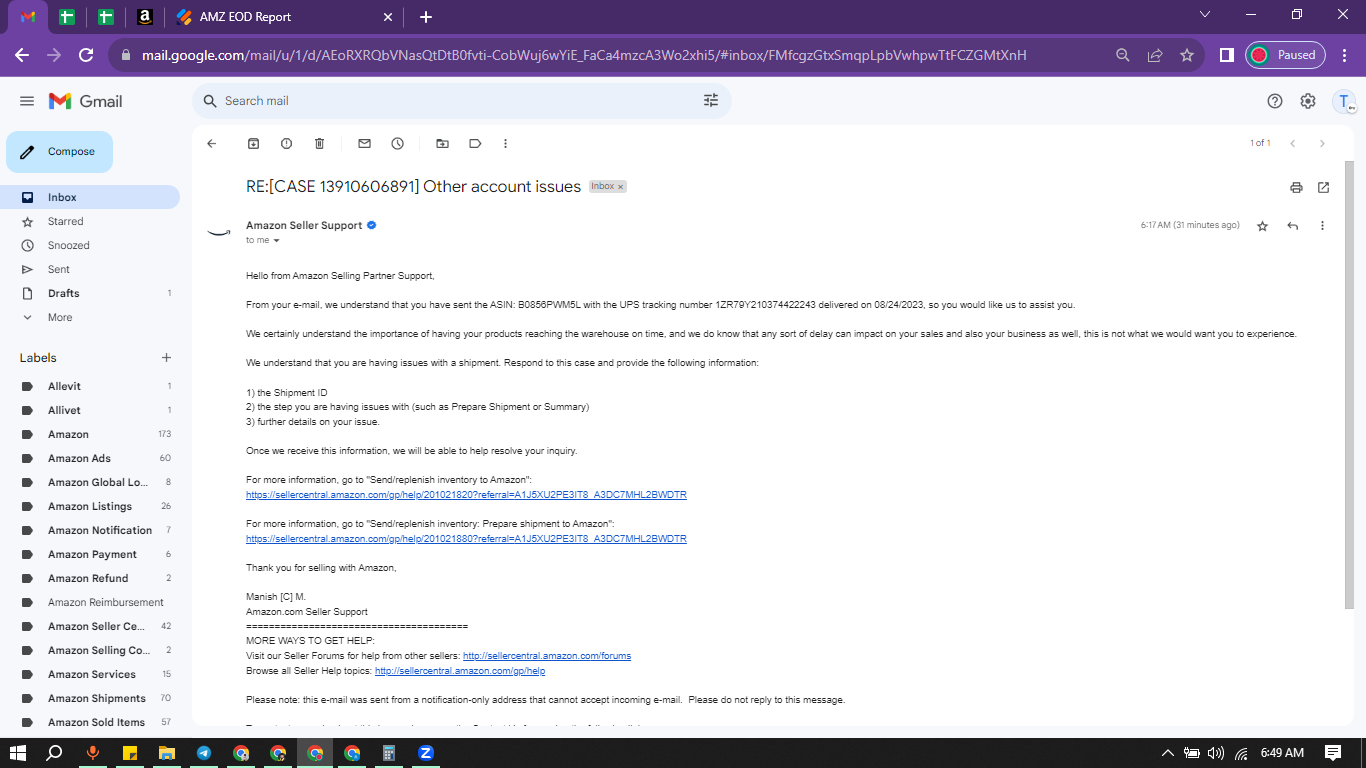Open the Amazon Notification label
1366x768 pixels.
tap(90, 531)
